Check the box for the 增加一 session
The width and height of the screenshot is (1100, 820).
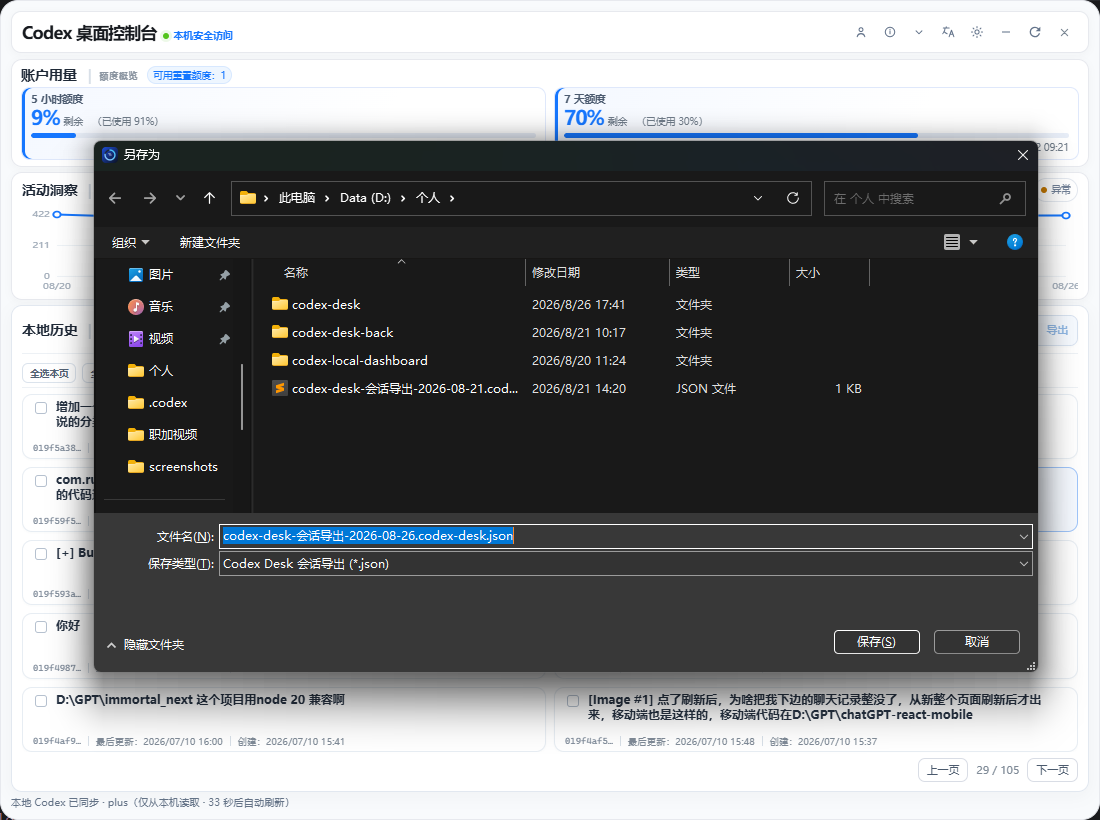41,408
